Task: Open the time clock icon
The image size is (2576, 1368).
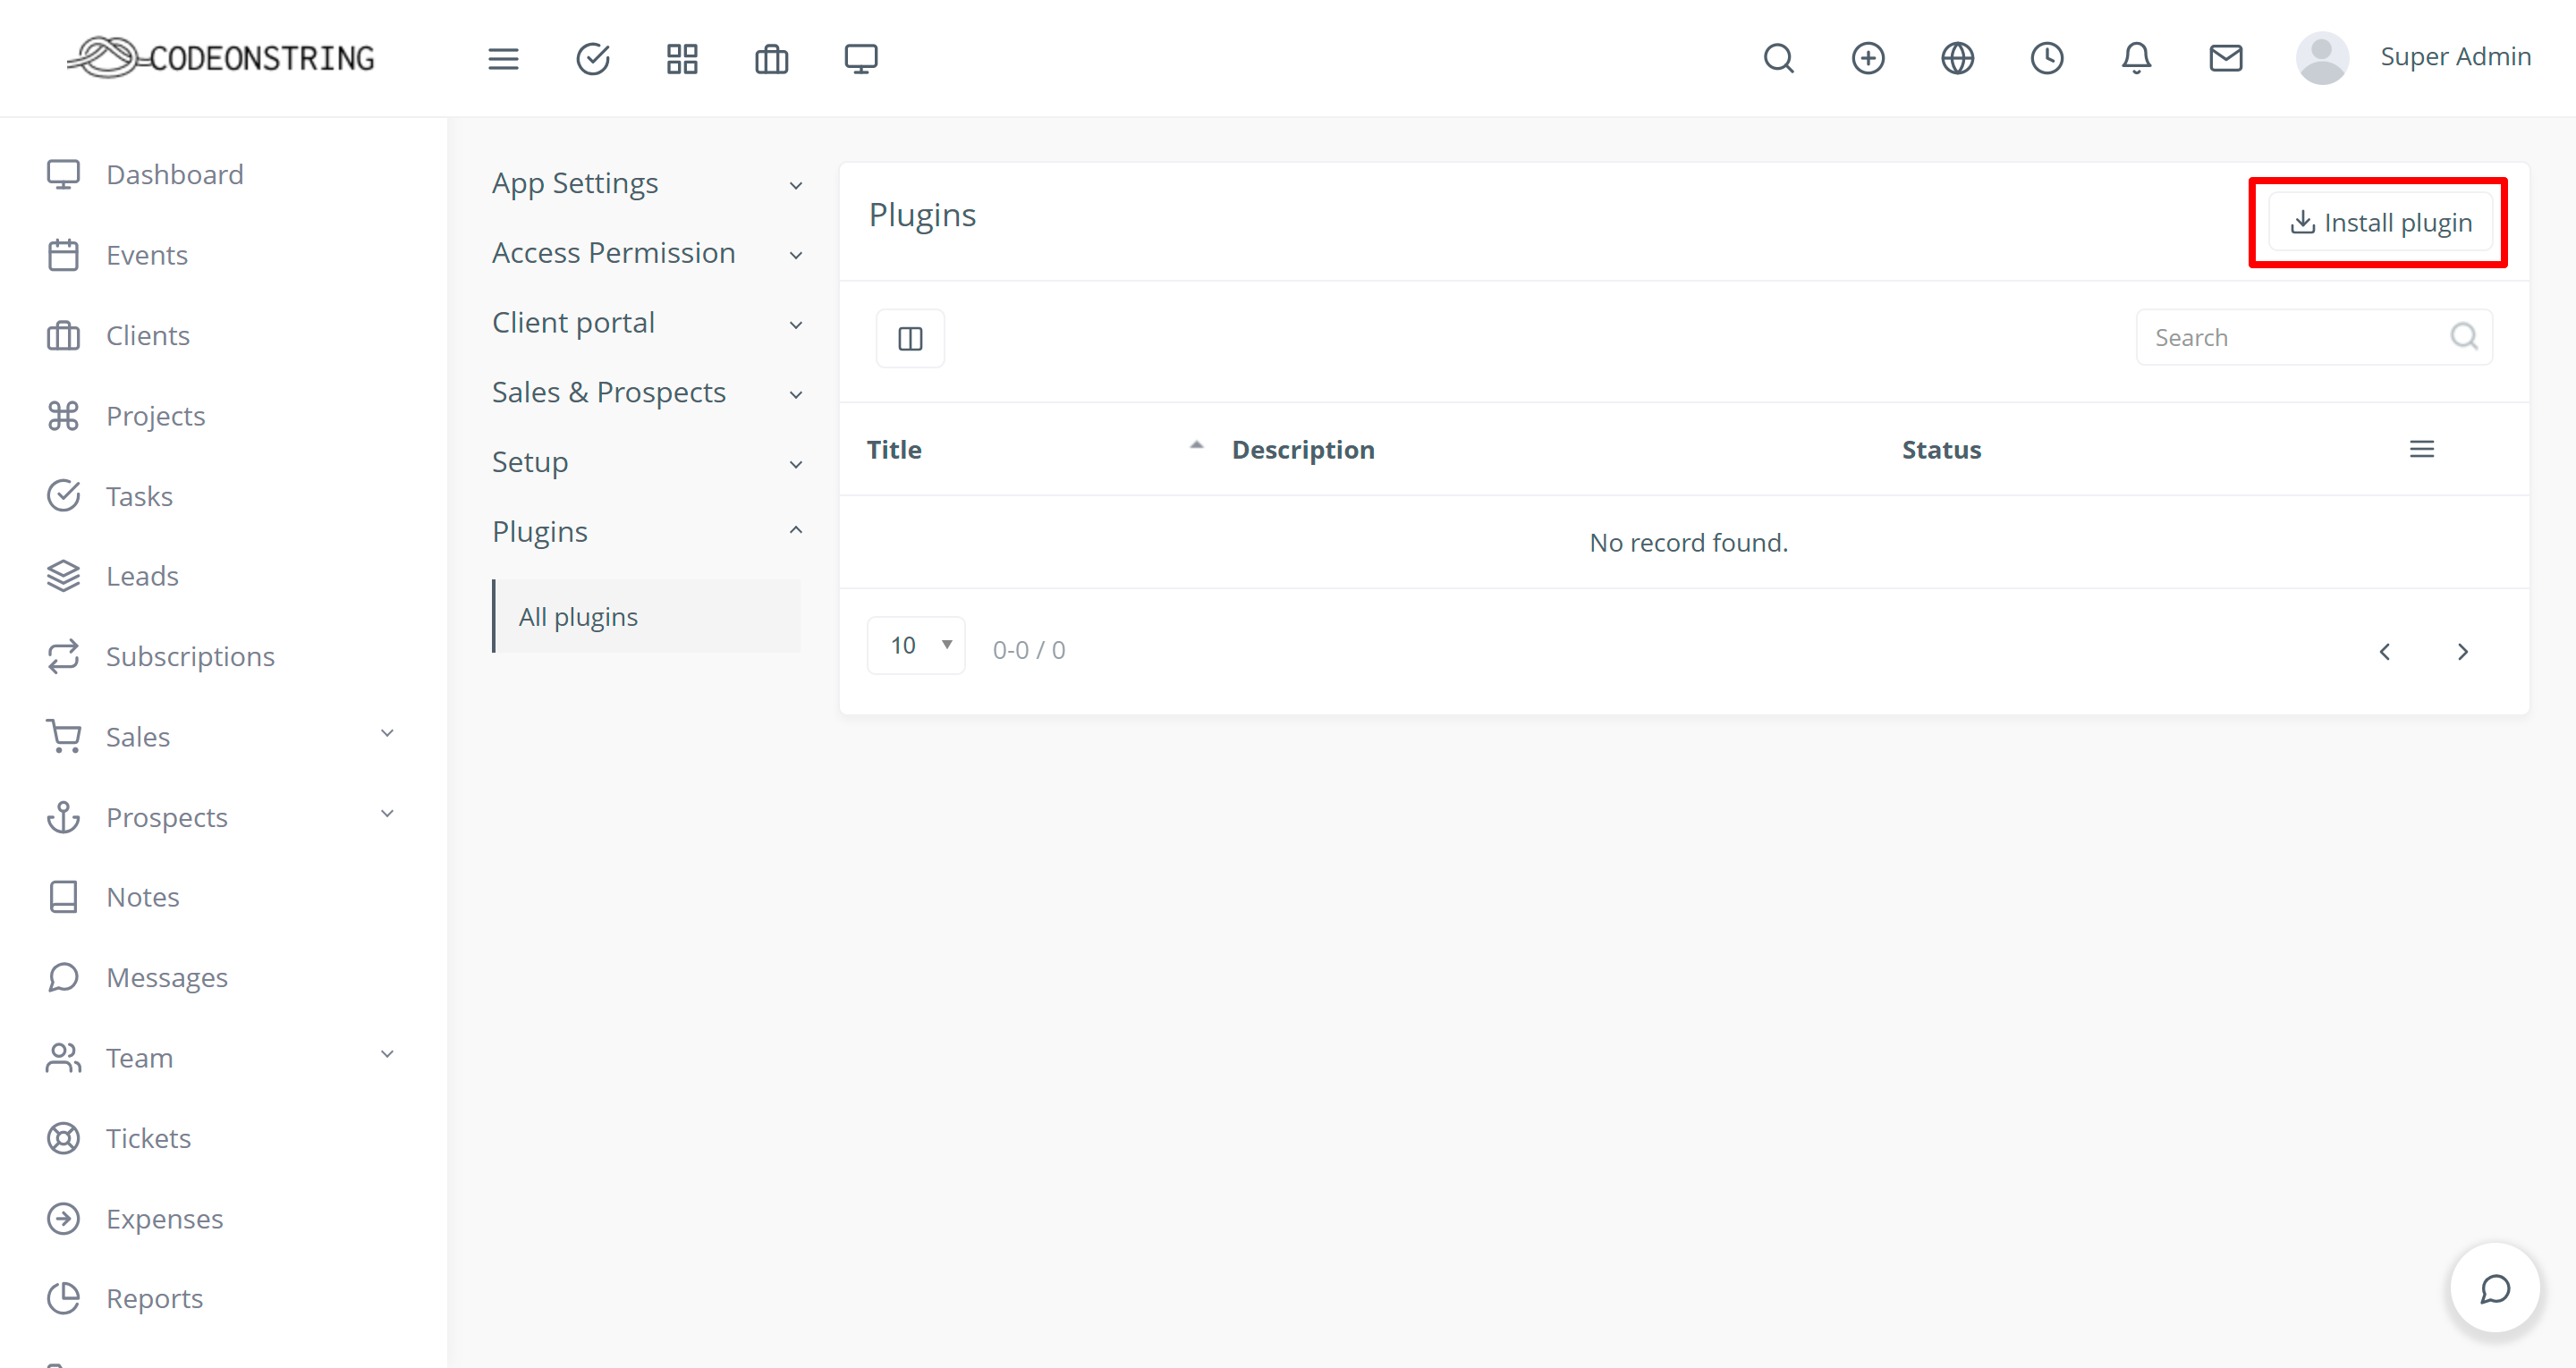Action: click(x=2047, y=58)
